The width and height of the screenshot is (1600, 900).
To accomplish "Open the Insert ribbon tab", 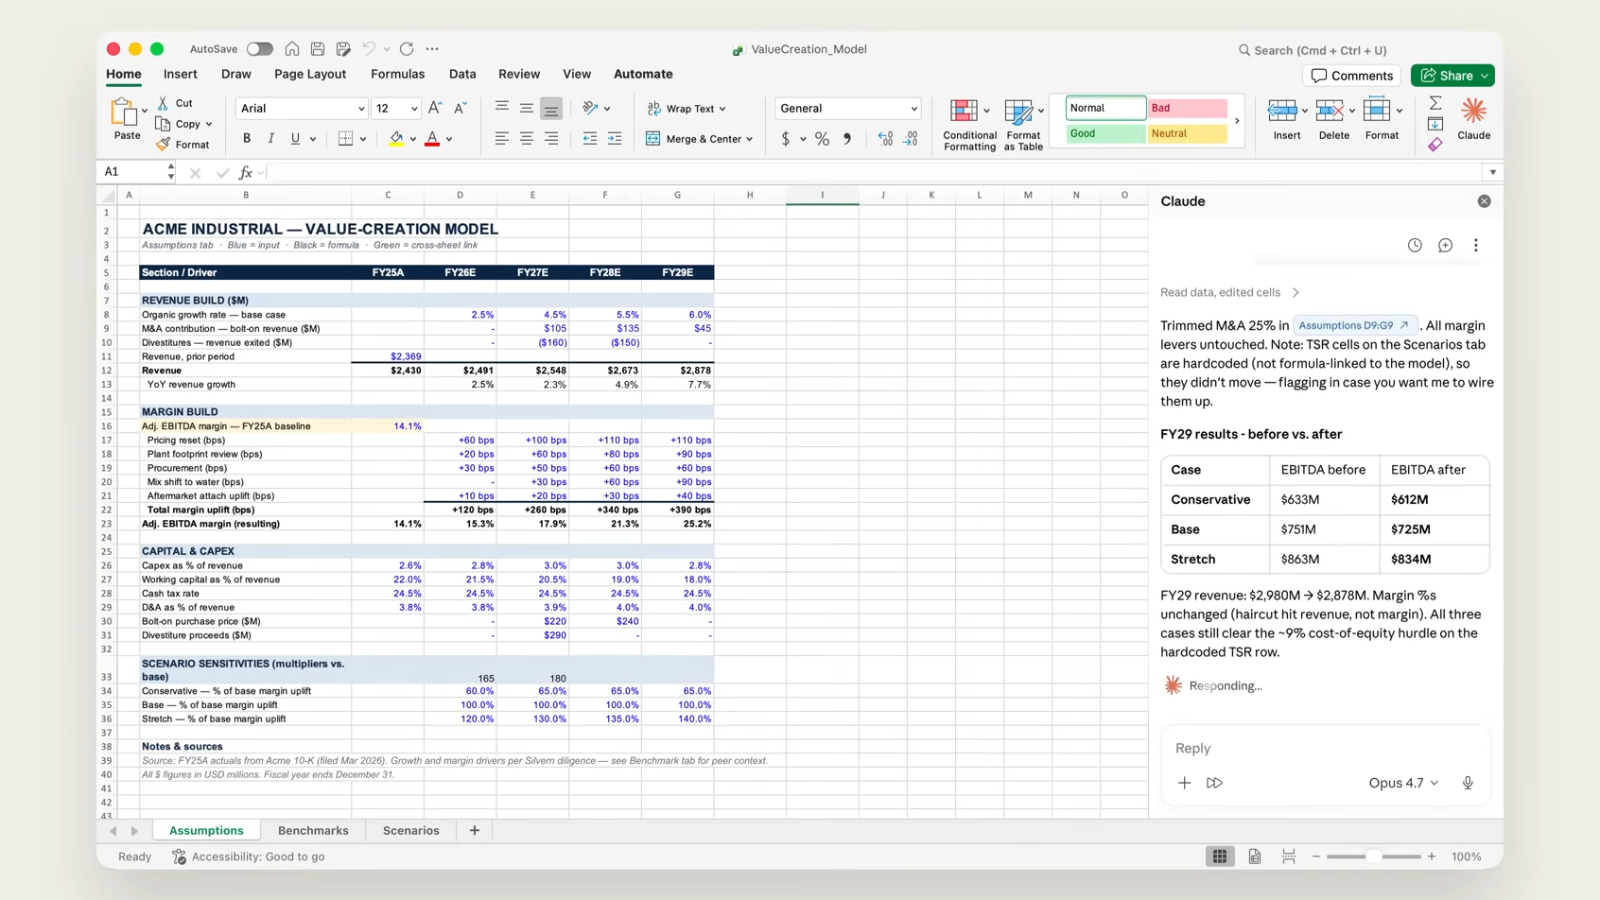I will point(180,74).
